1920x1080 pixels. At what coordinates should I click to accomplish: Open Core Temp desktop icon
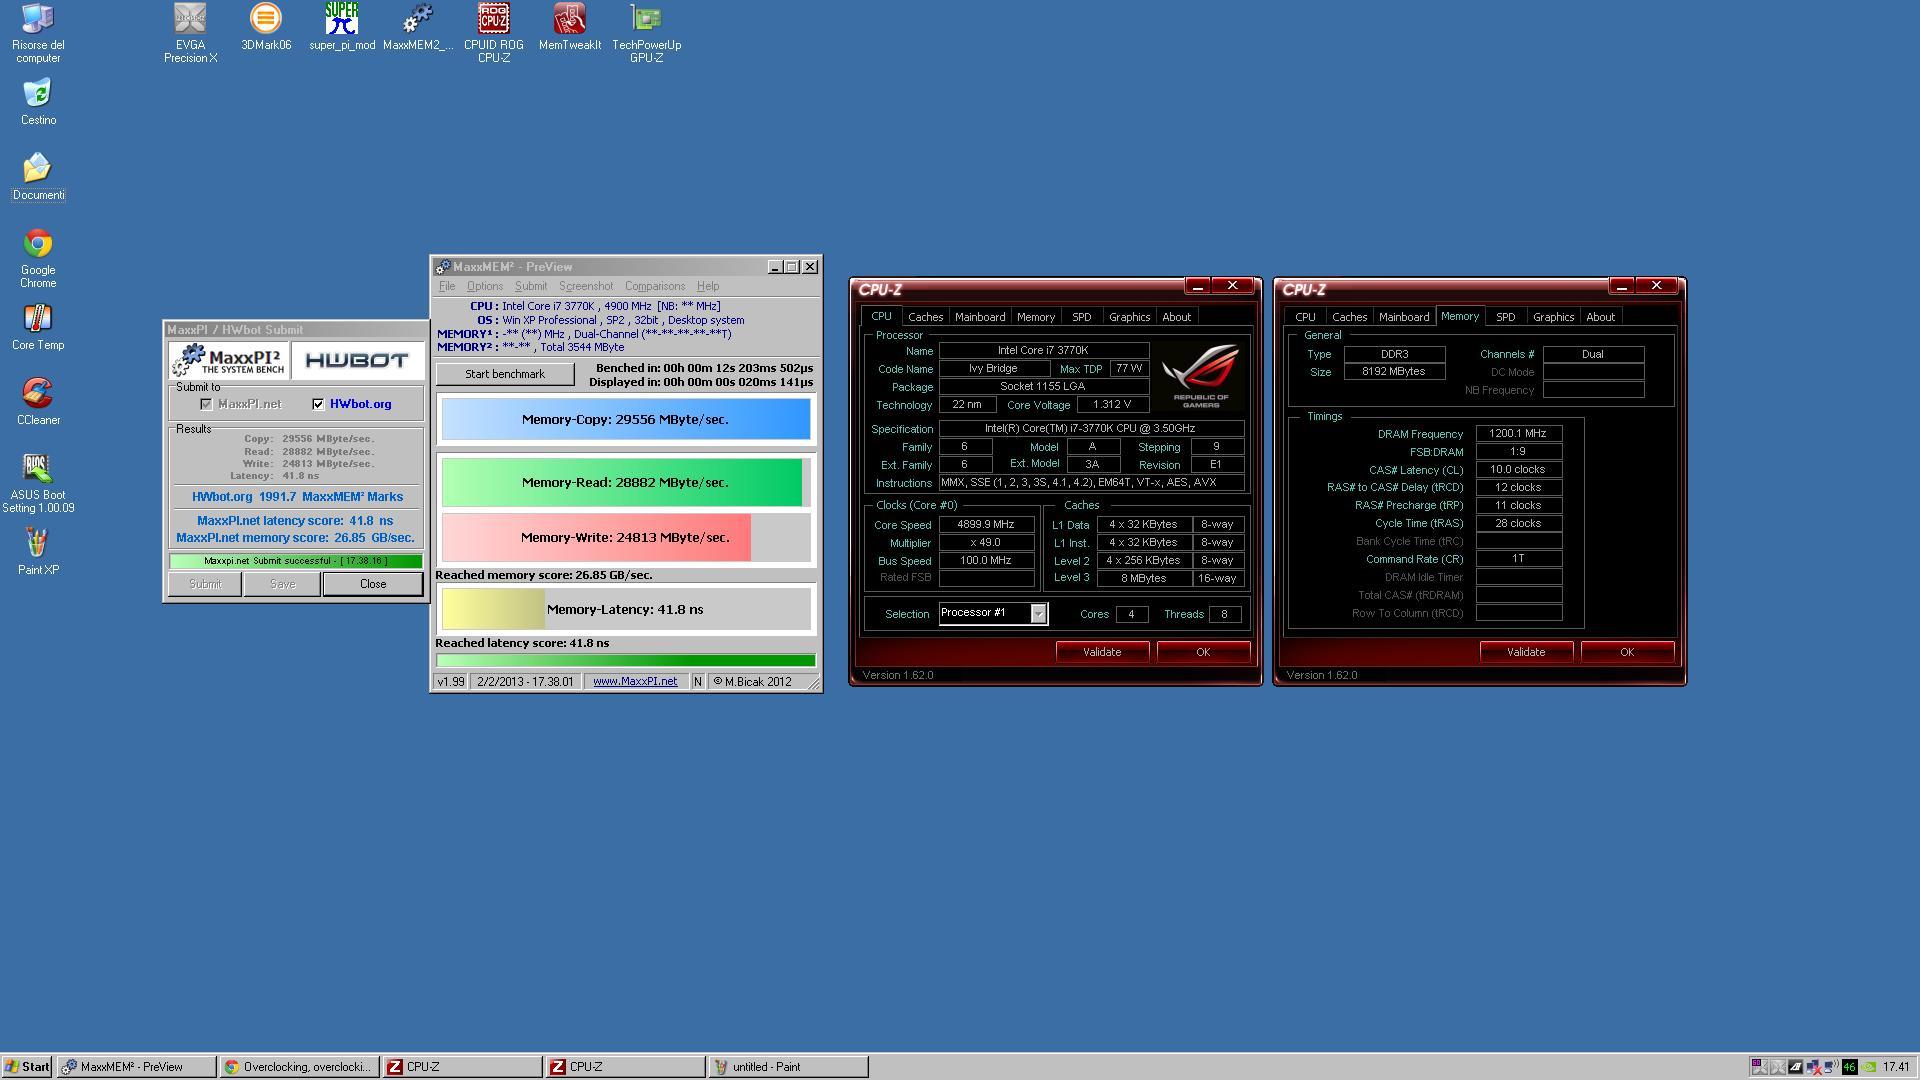pos(38,327)
